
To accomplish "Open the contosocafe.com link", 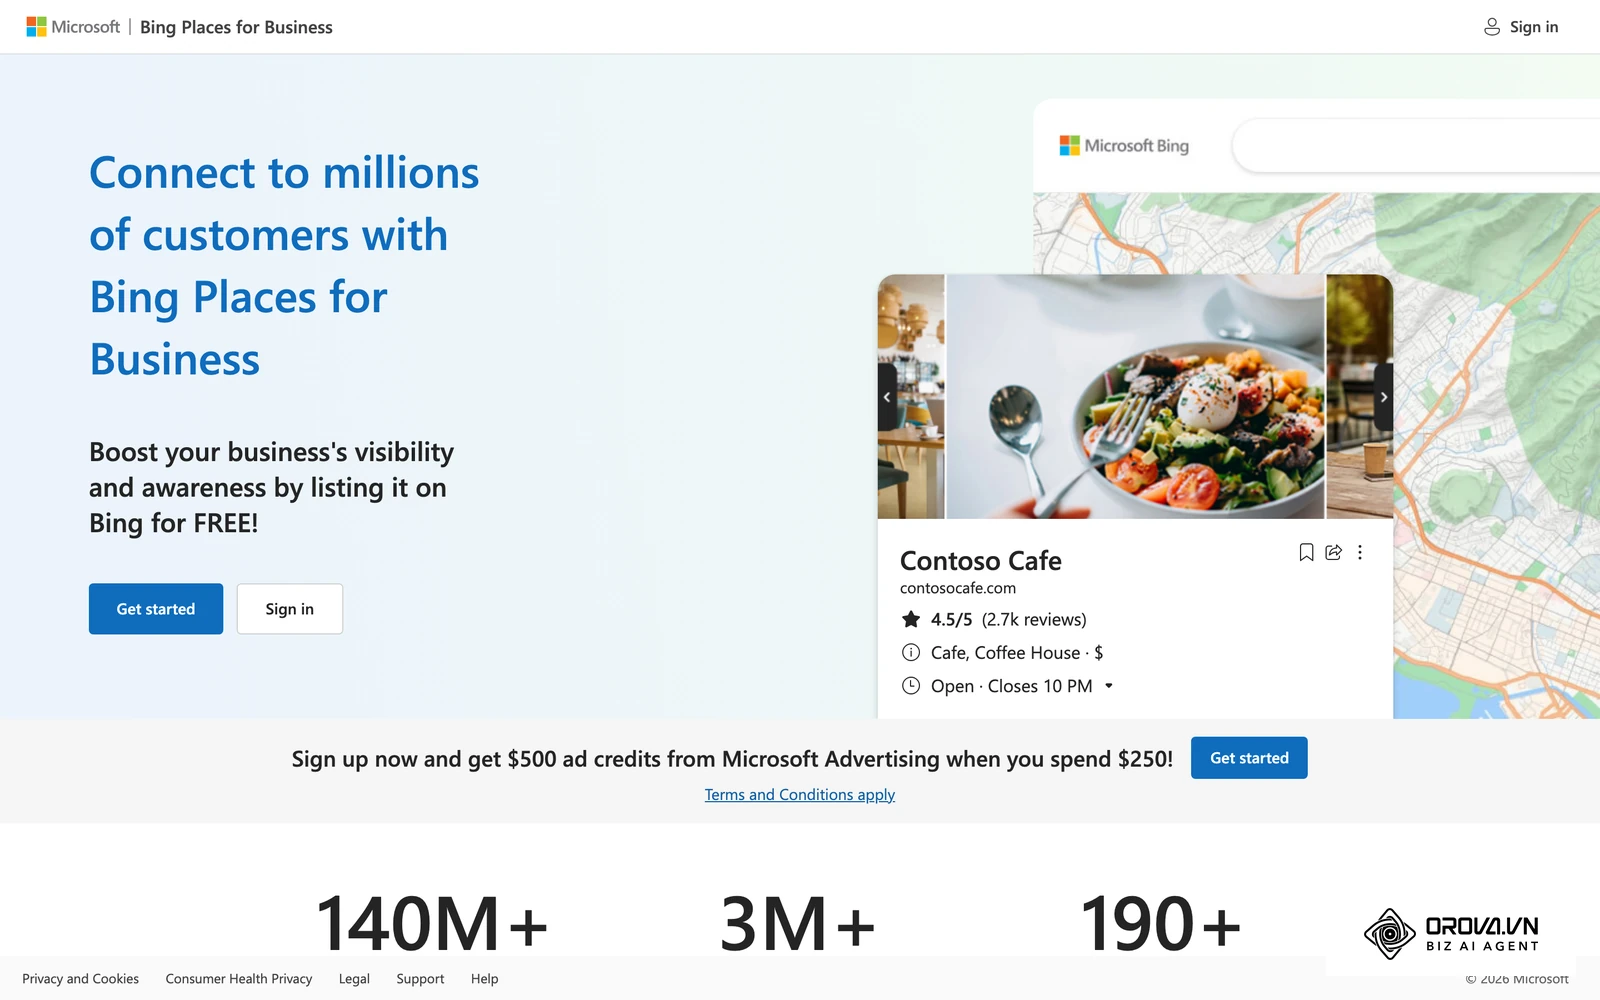I will tap(958, 588).
